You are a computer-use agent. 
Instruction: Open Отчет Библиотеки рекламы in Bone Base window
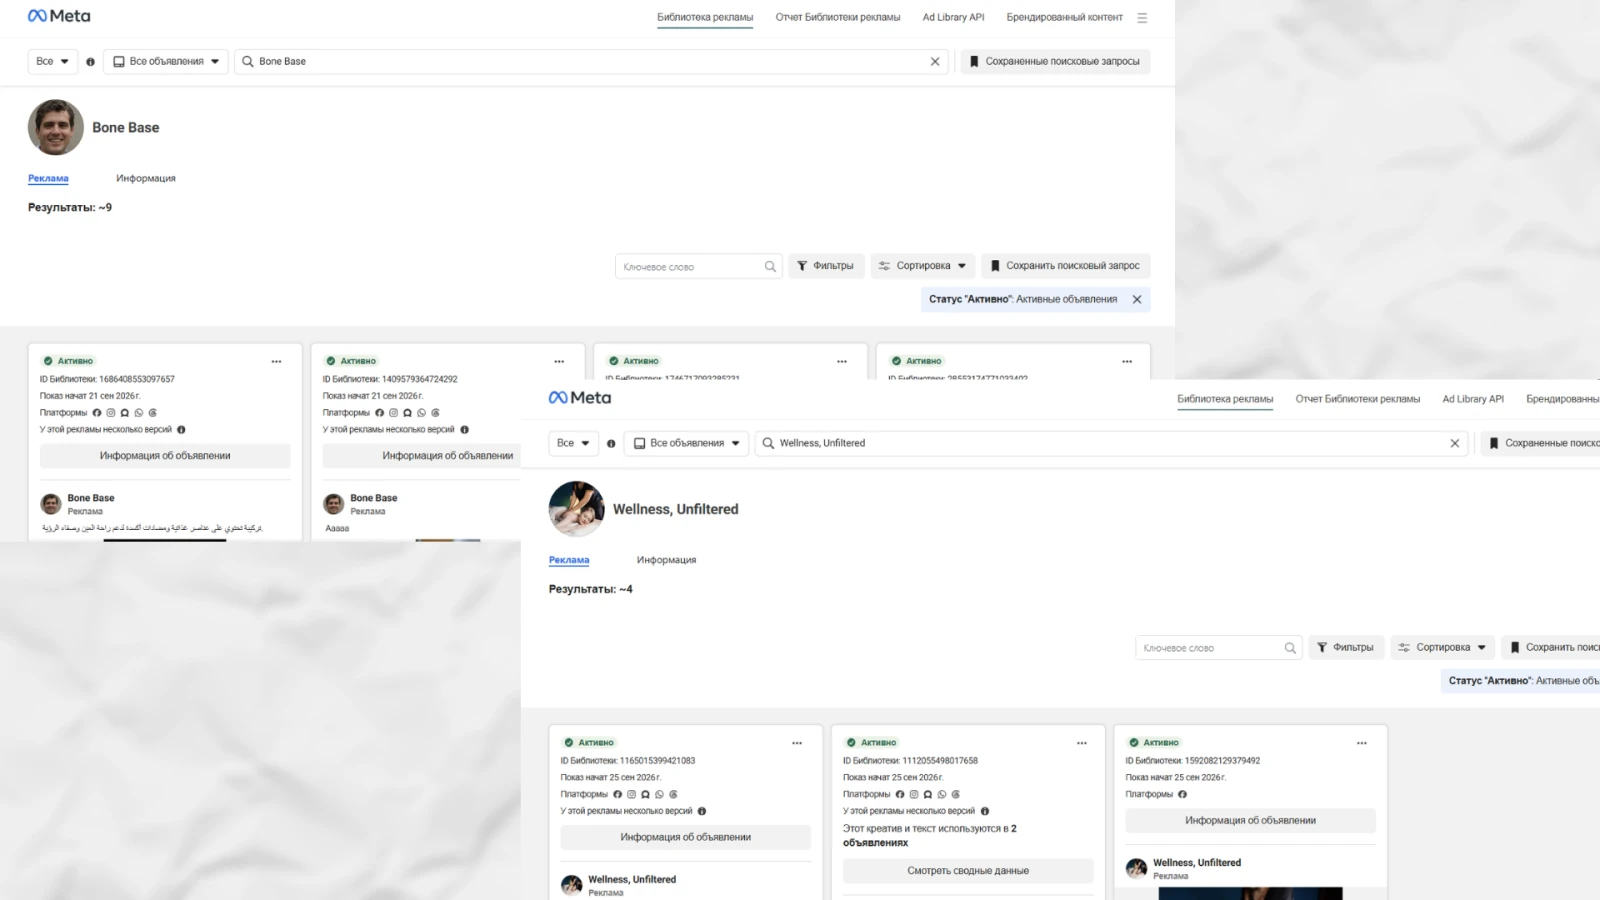838,17
